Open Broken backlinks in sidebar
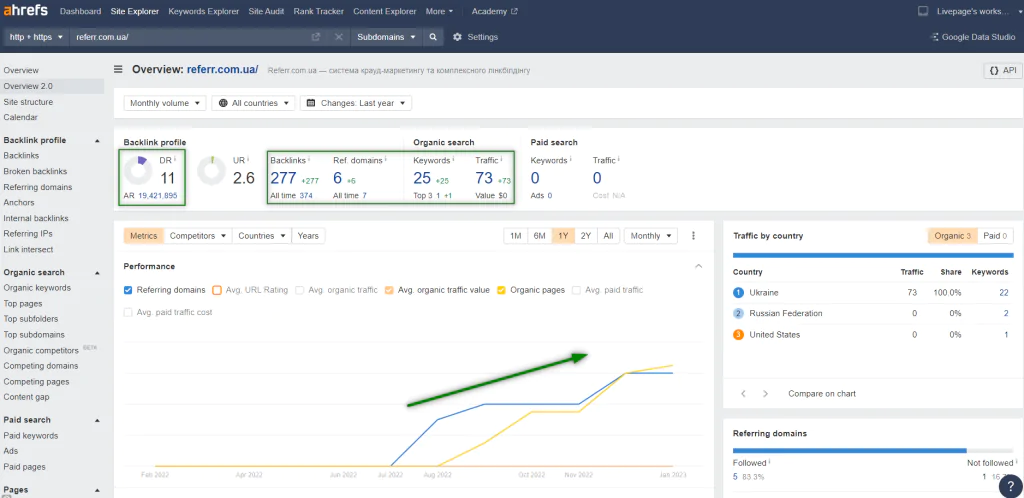Image resolution: width=1024 pixels, height=498 pixels. (x=35, y=172)
